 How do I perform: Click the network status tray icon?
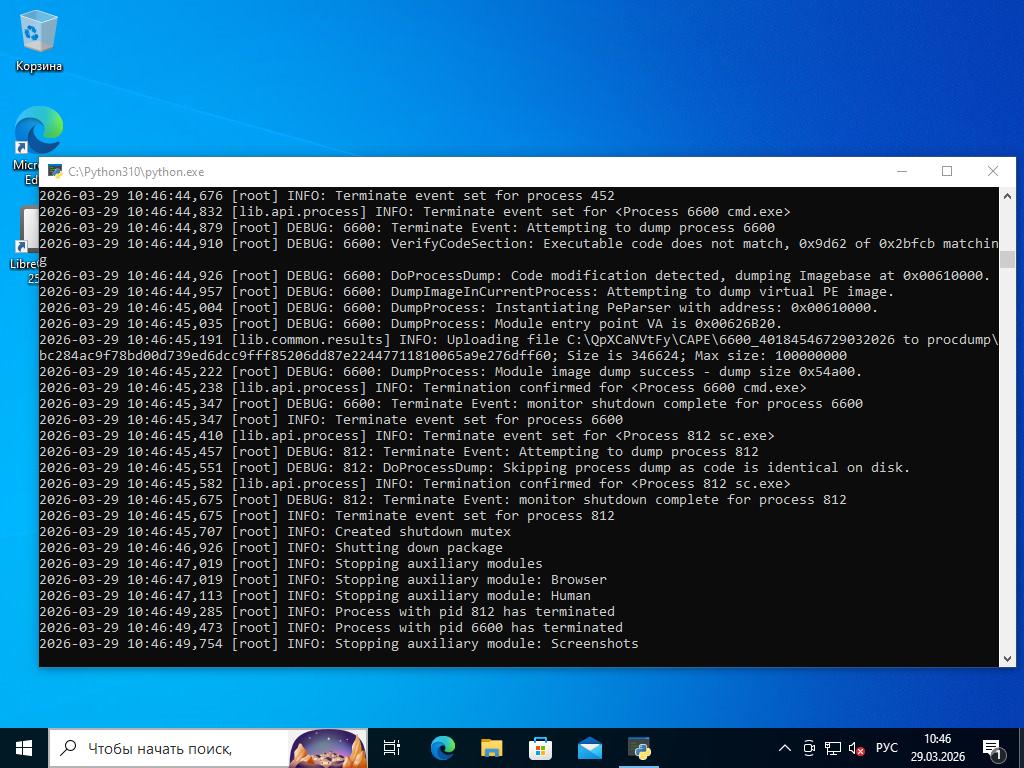833,748
